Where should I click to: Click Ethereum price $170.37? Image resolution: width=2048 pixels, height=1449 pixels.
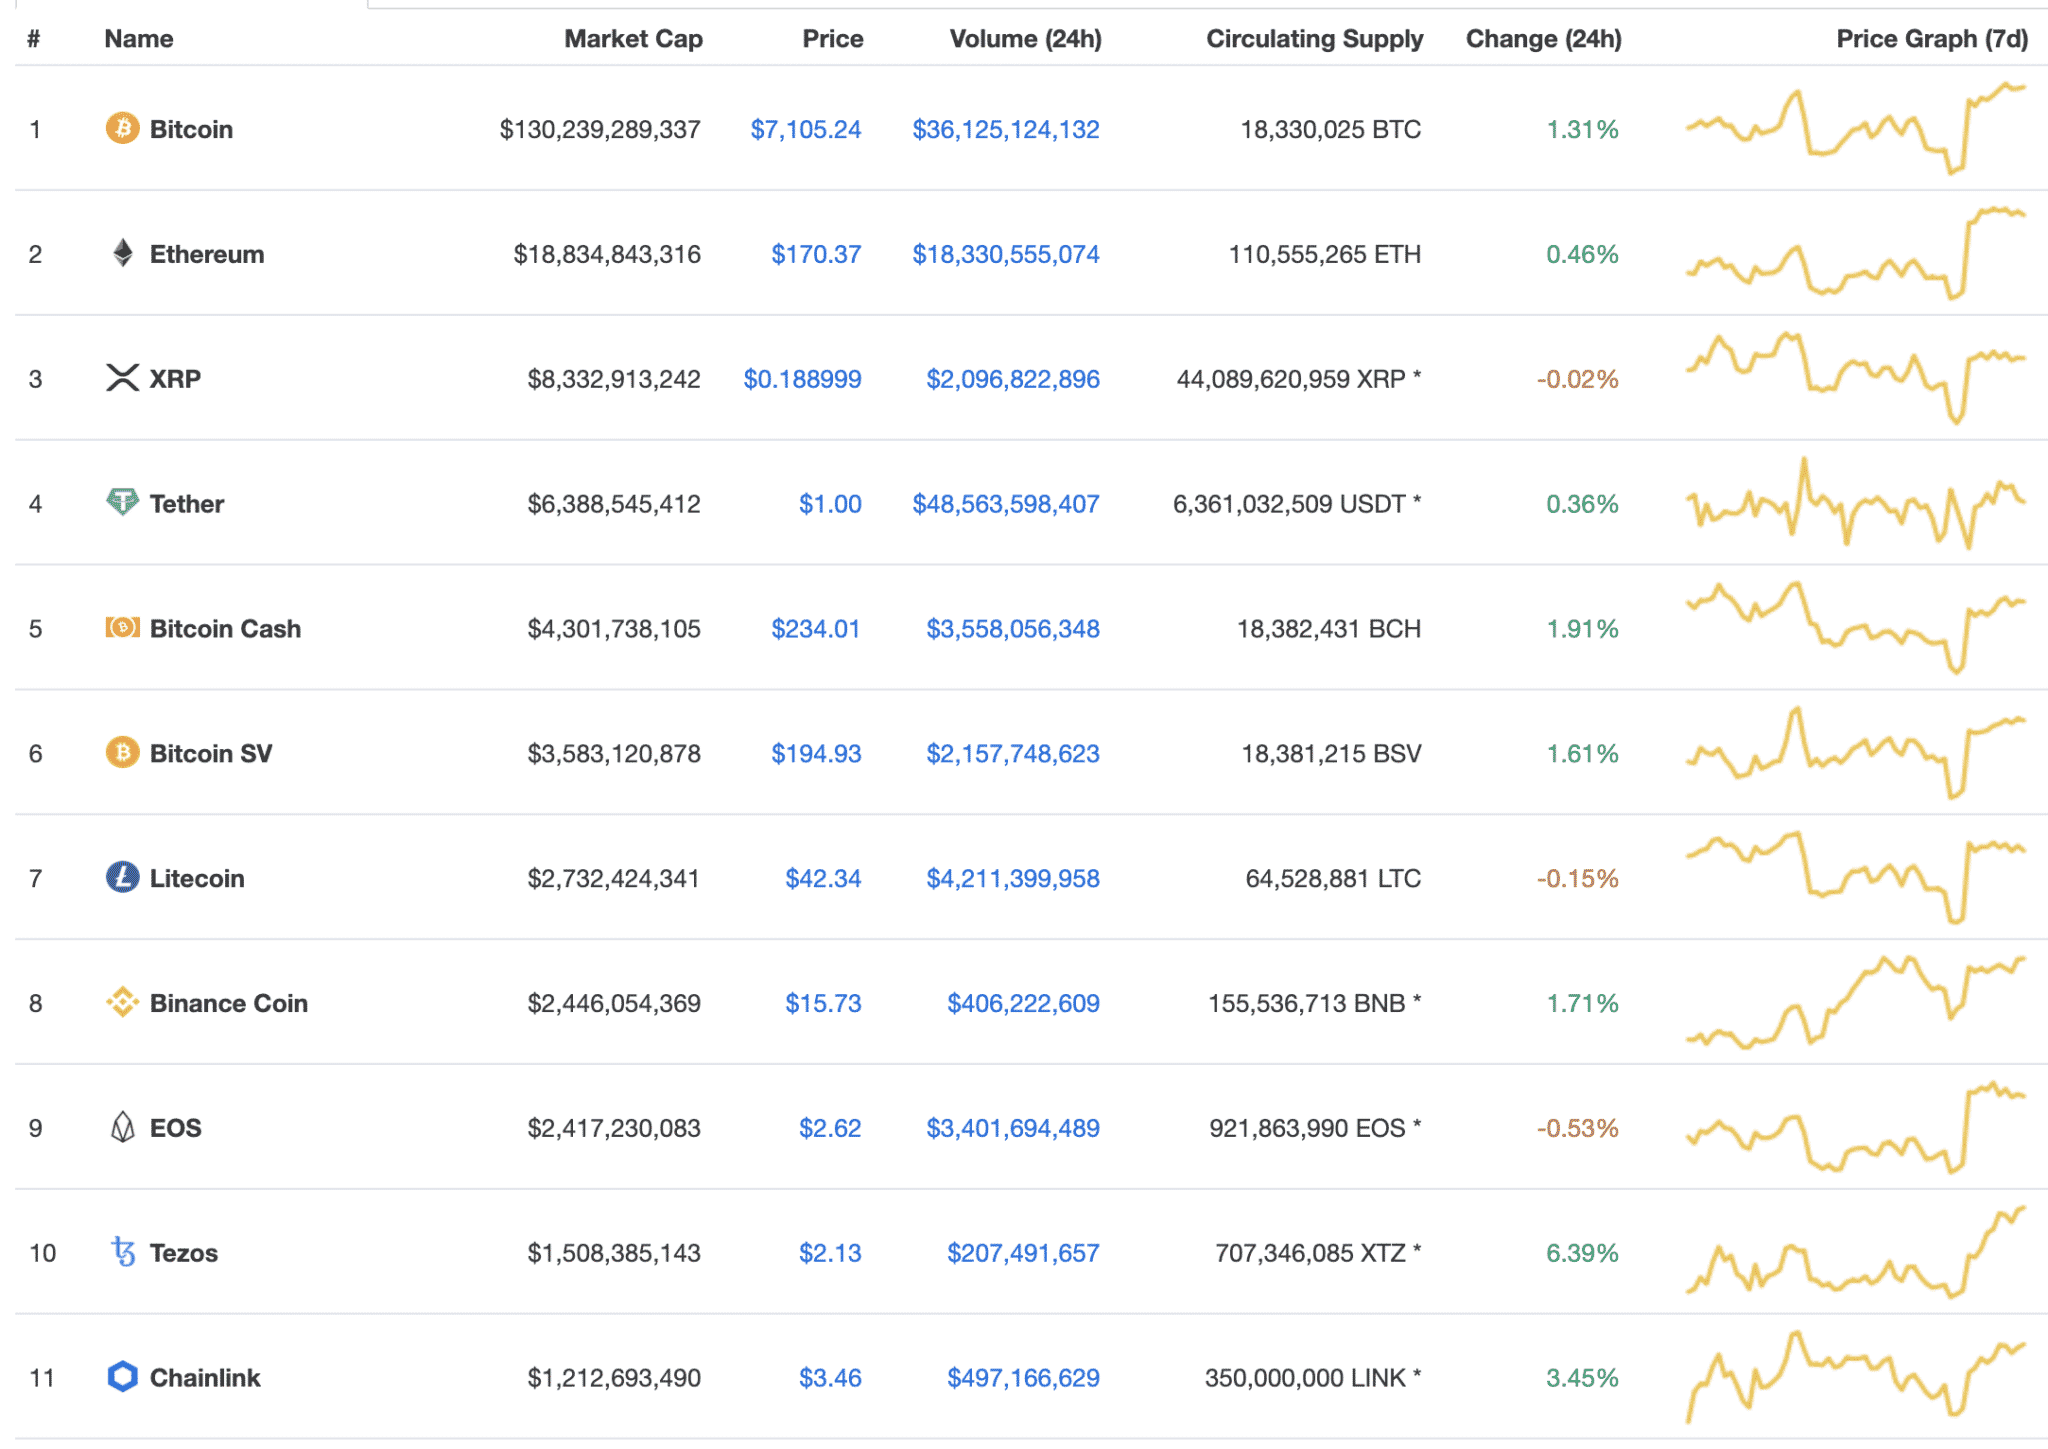click(816, 254)
